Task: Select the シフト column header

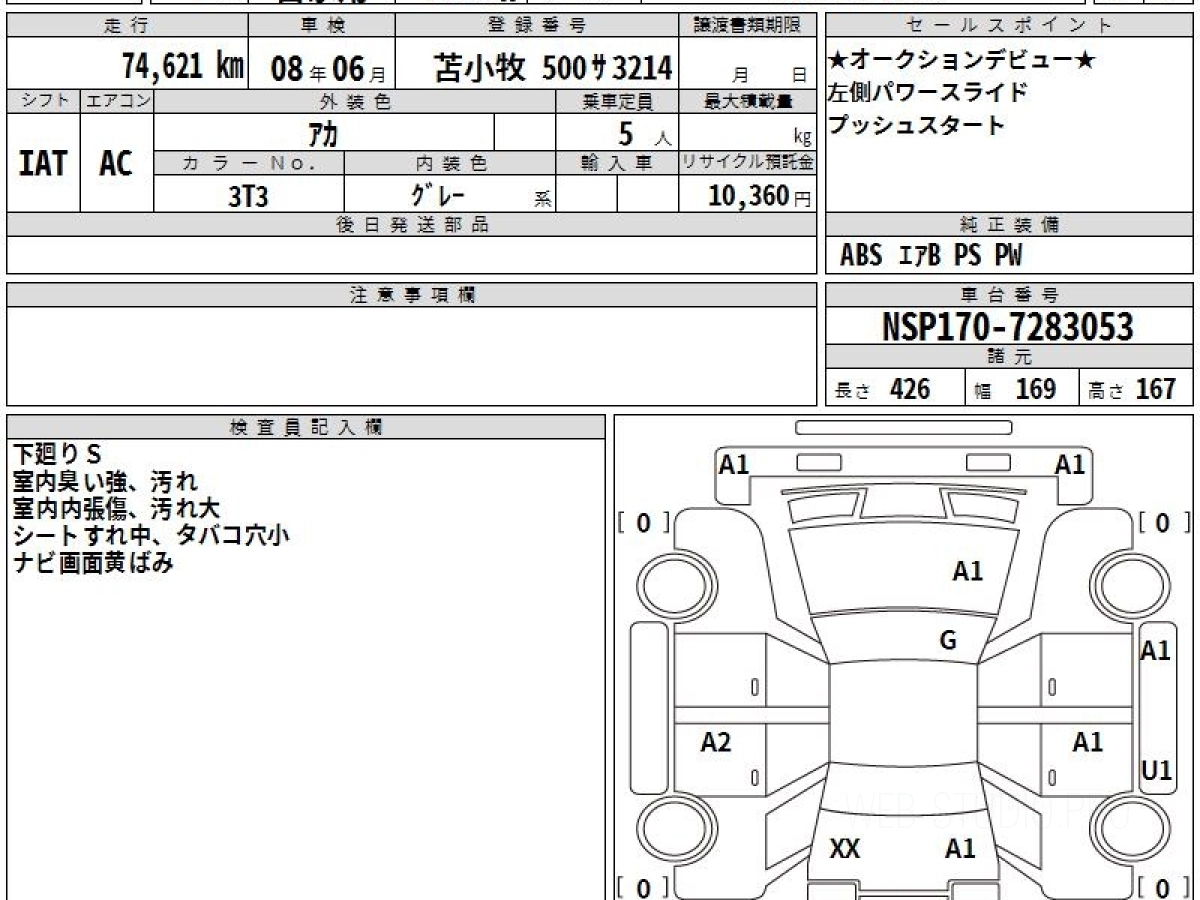Action: (43, 100)
